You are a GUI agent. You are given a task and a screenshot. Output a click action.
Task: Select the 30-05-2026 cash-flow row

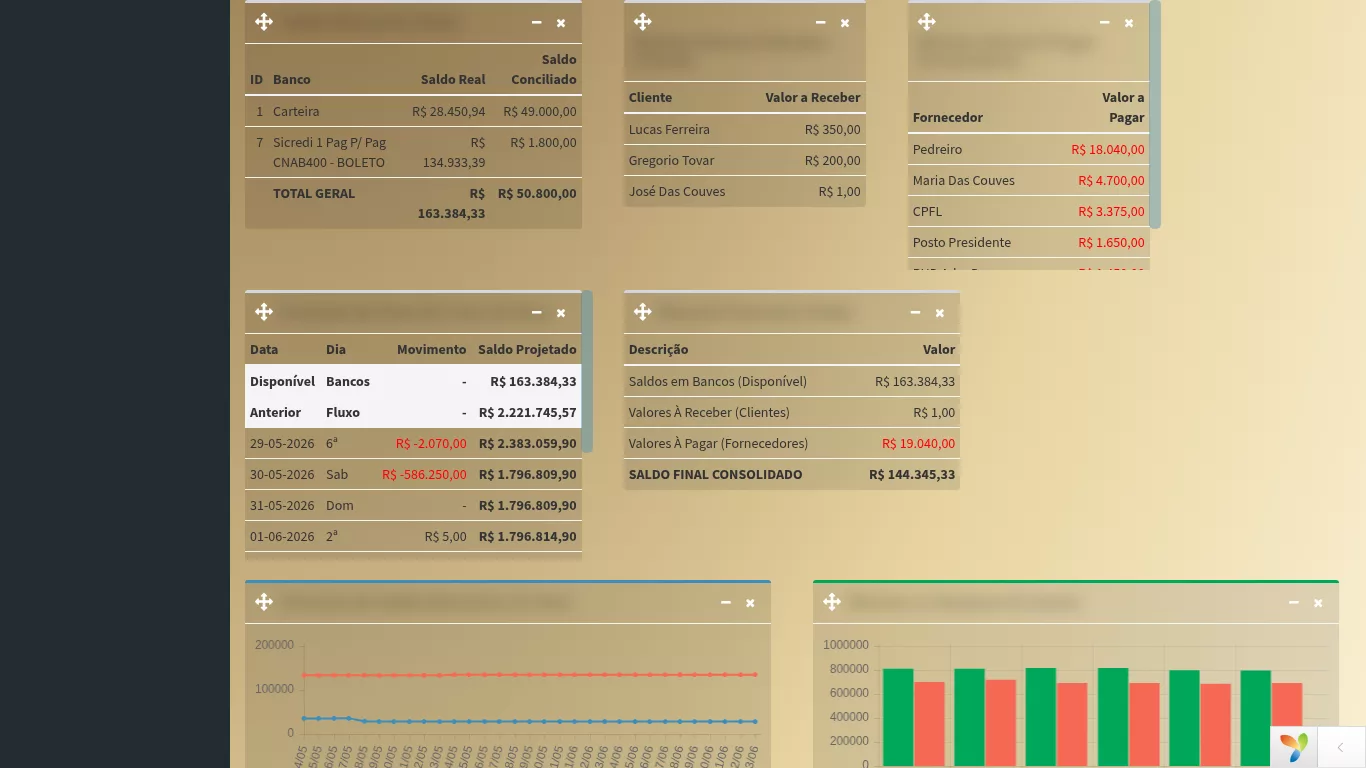tap(413, 474)
